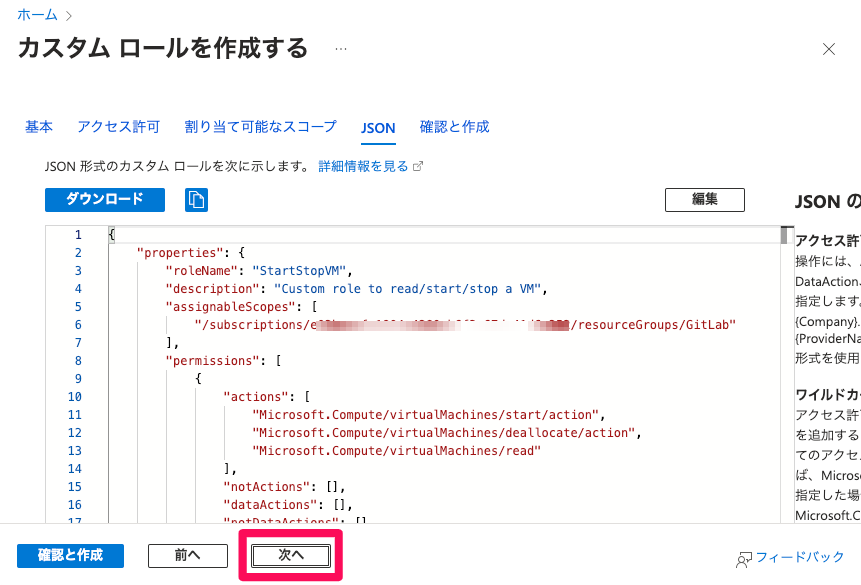
Task: Open the 確認と作成 tab
Action: (x=454, y=127)
